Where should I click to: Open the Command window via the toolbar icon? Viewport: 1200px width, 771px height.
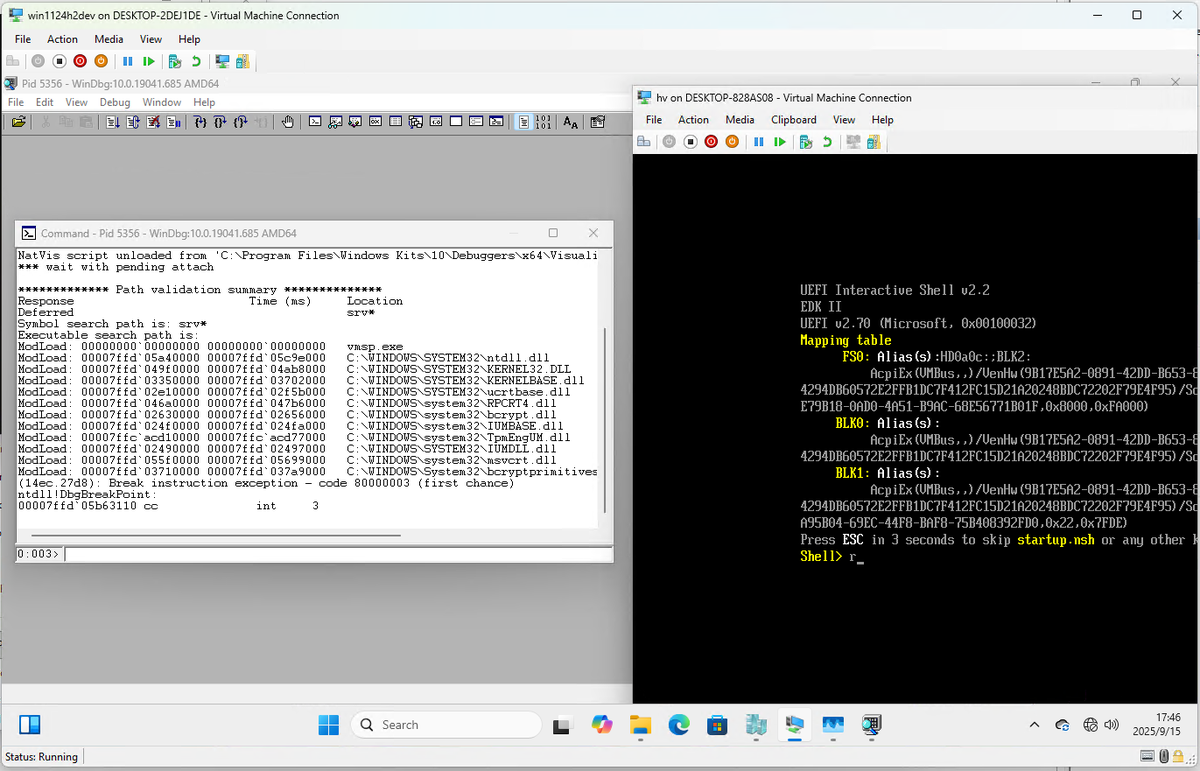coord(315,122)
